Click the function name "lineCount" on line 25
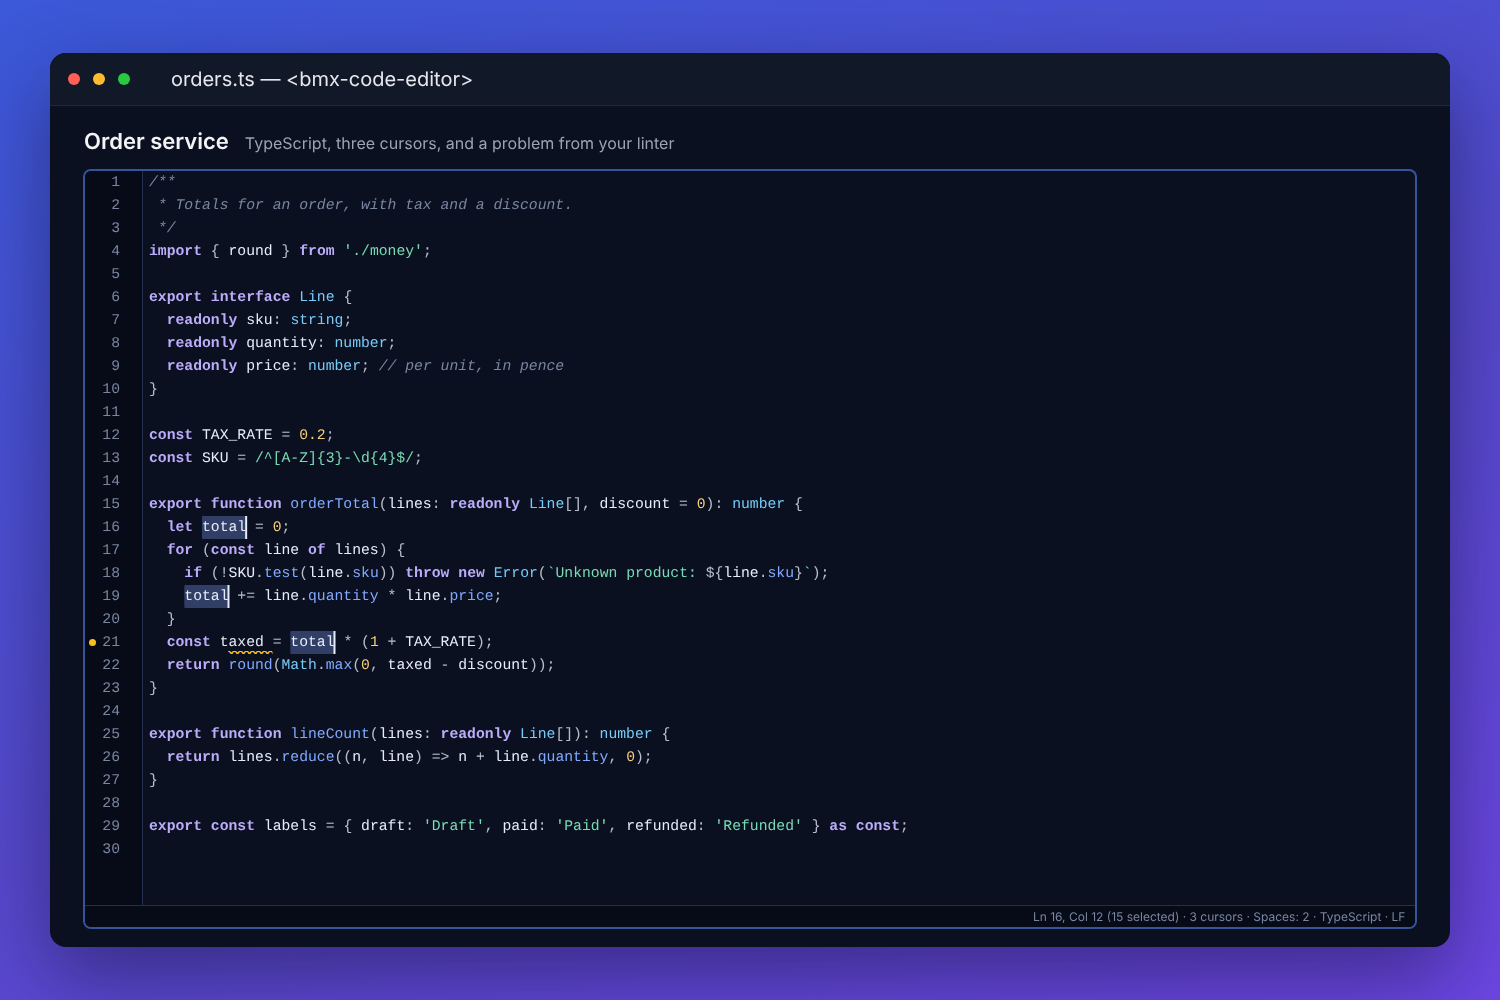Image resolution: width=1500 pixels, height=1000 pixels. [330, 734]
